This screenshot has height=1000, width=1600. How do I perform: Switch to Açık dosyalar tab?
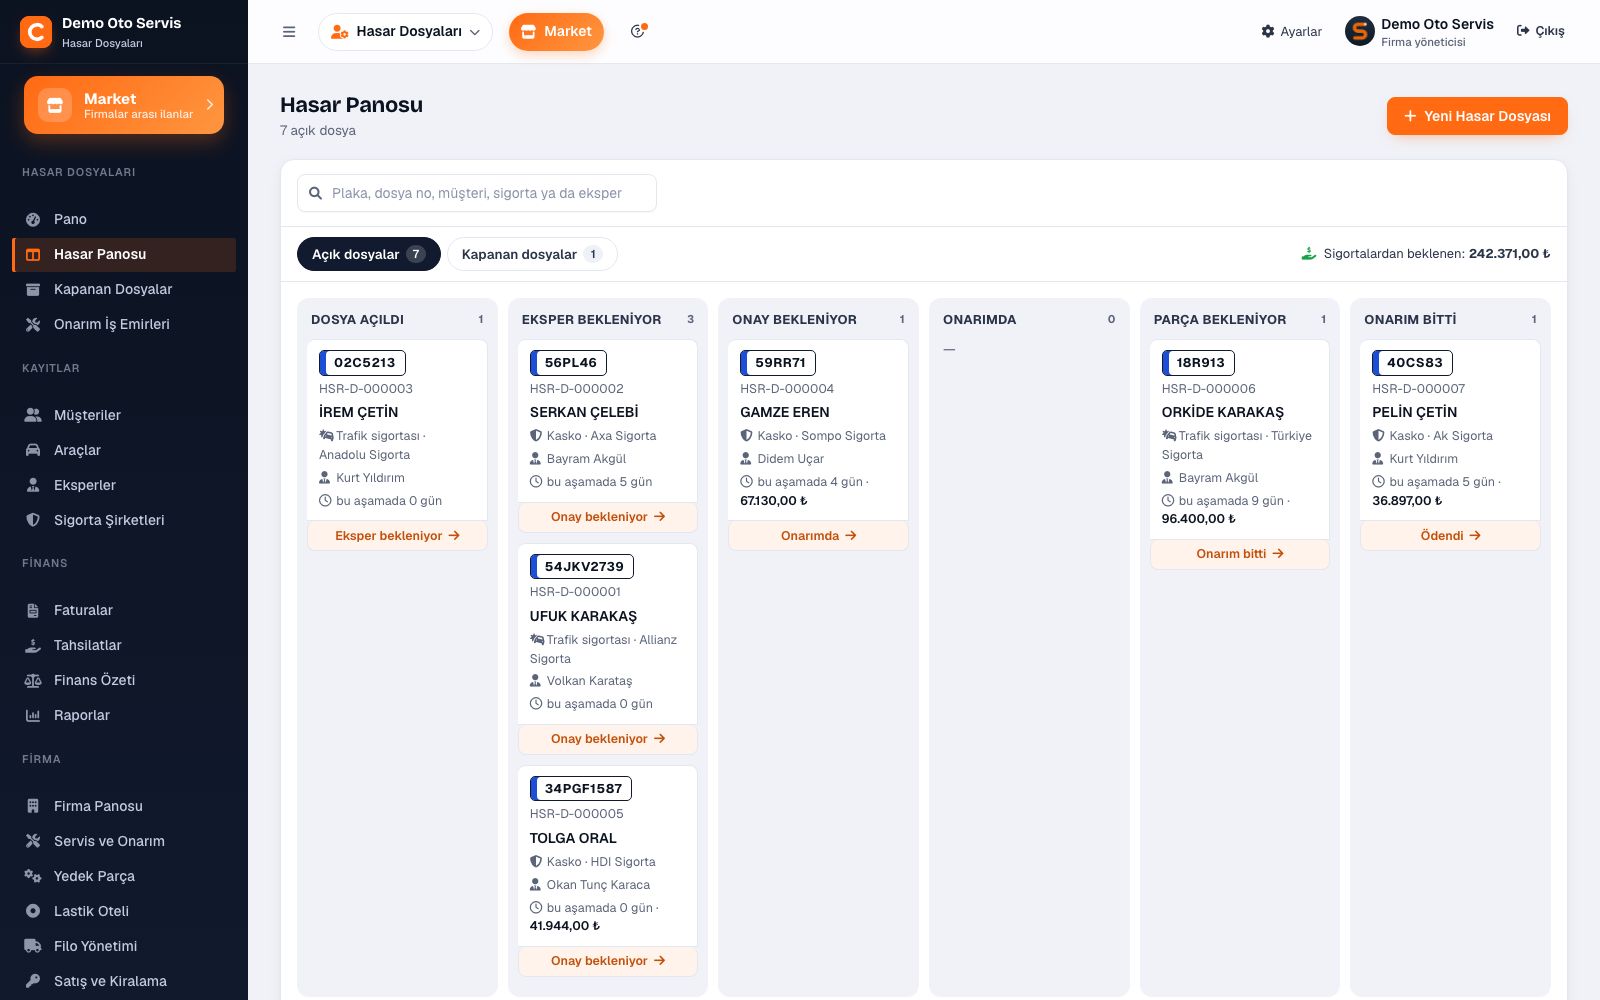(x=369, y=254)
